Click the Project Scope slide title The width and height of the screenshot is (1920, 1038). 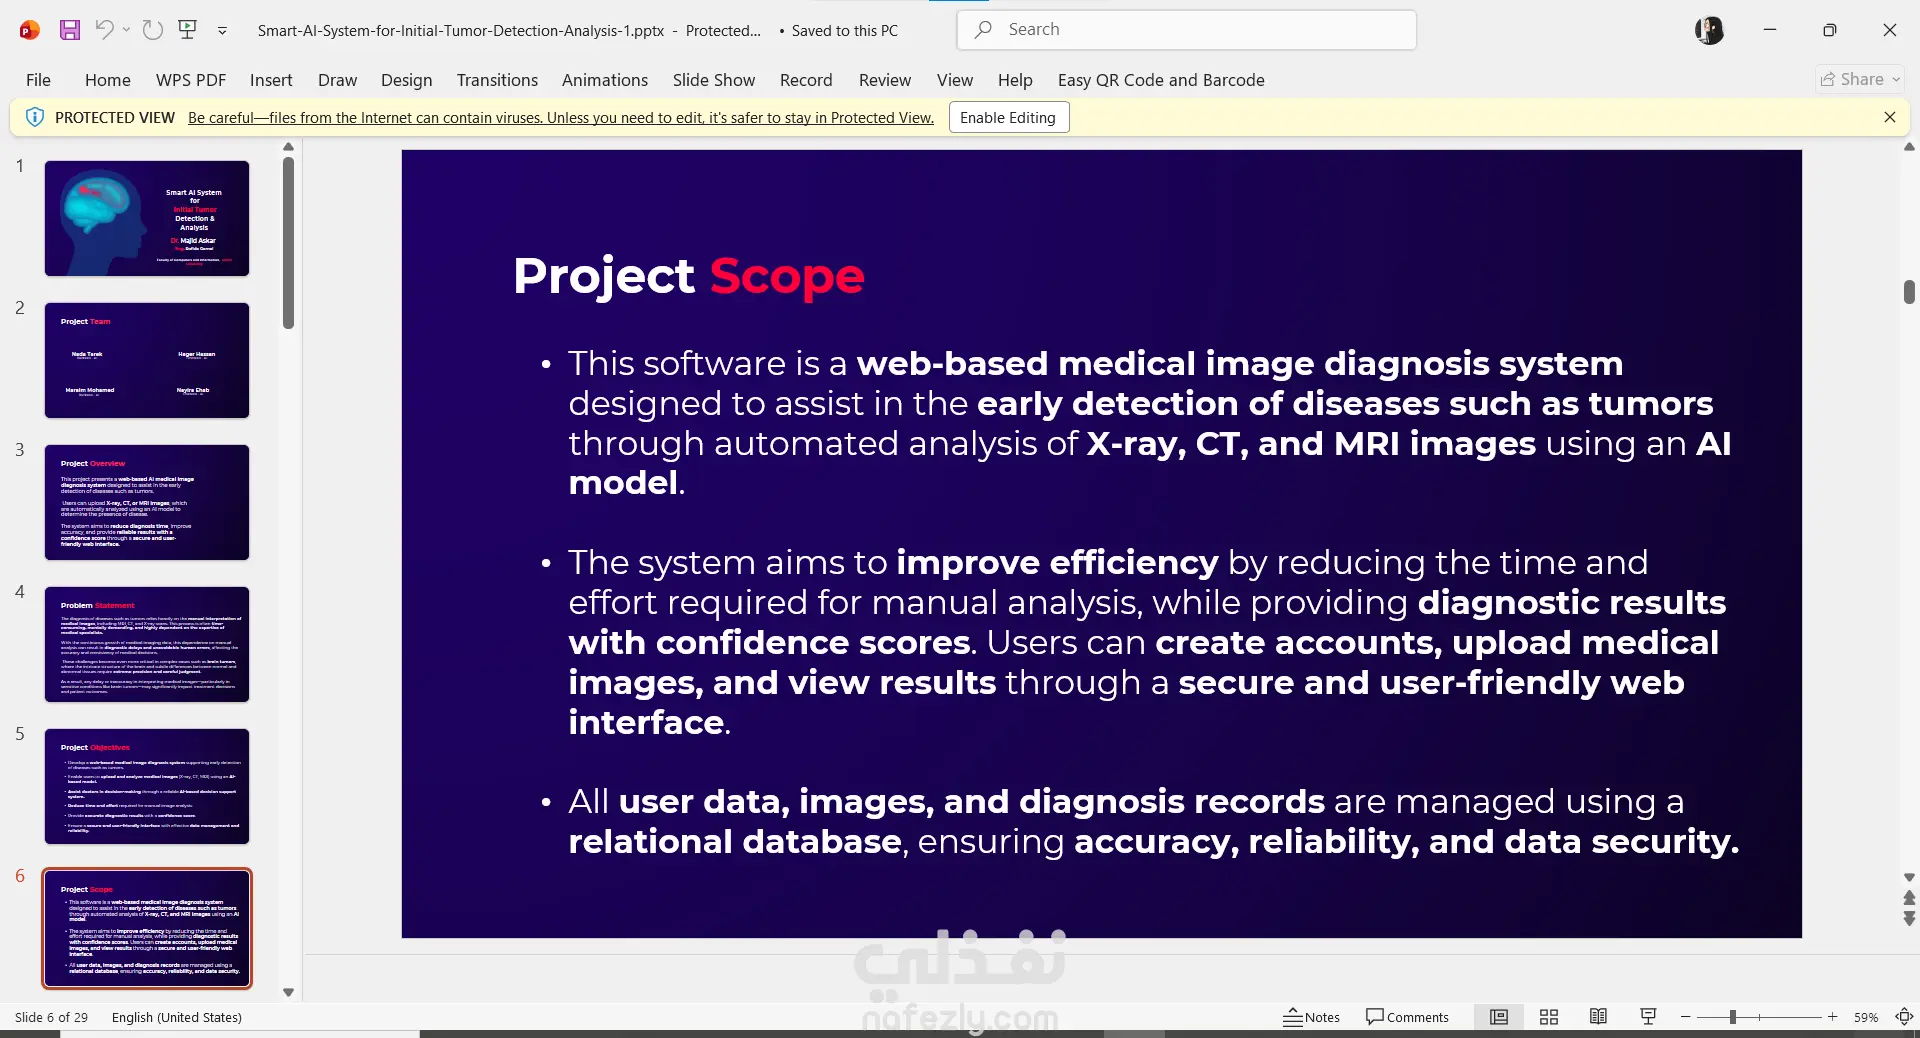688,276
